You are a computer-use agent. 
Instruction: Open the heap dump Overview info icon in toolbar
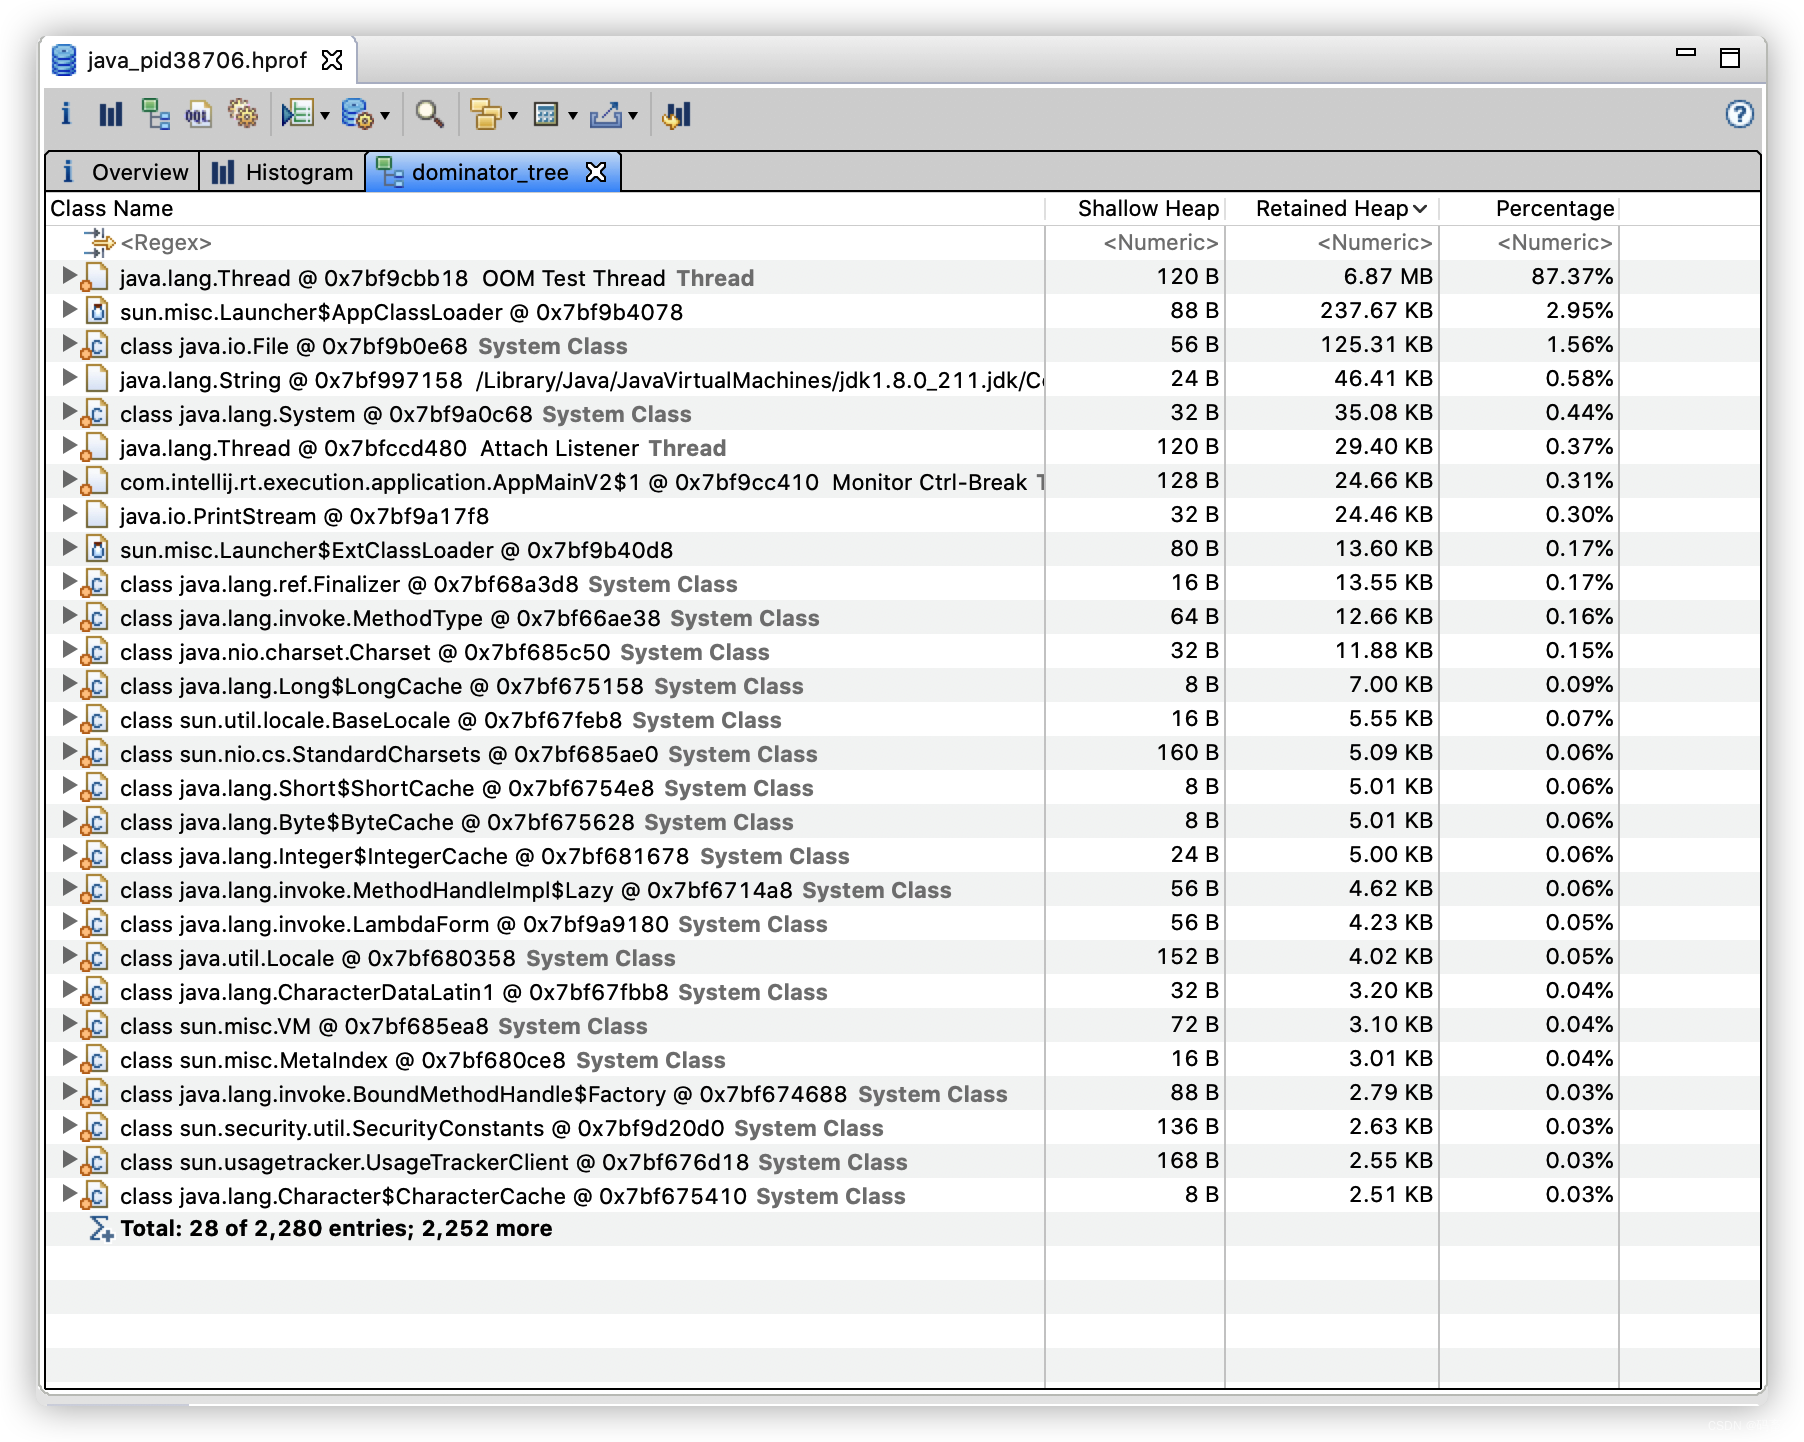(x=66, y=114)
